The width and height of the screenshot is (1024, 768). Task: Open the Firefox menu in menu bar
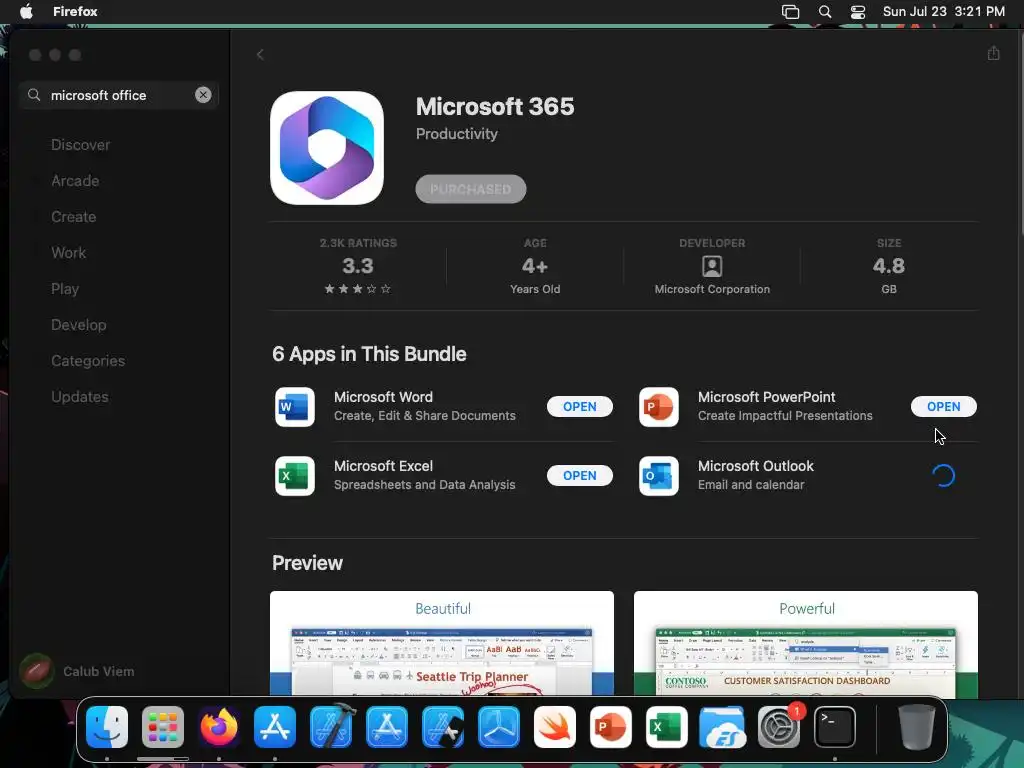(75, 11)
